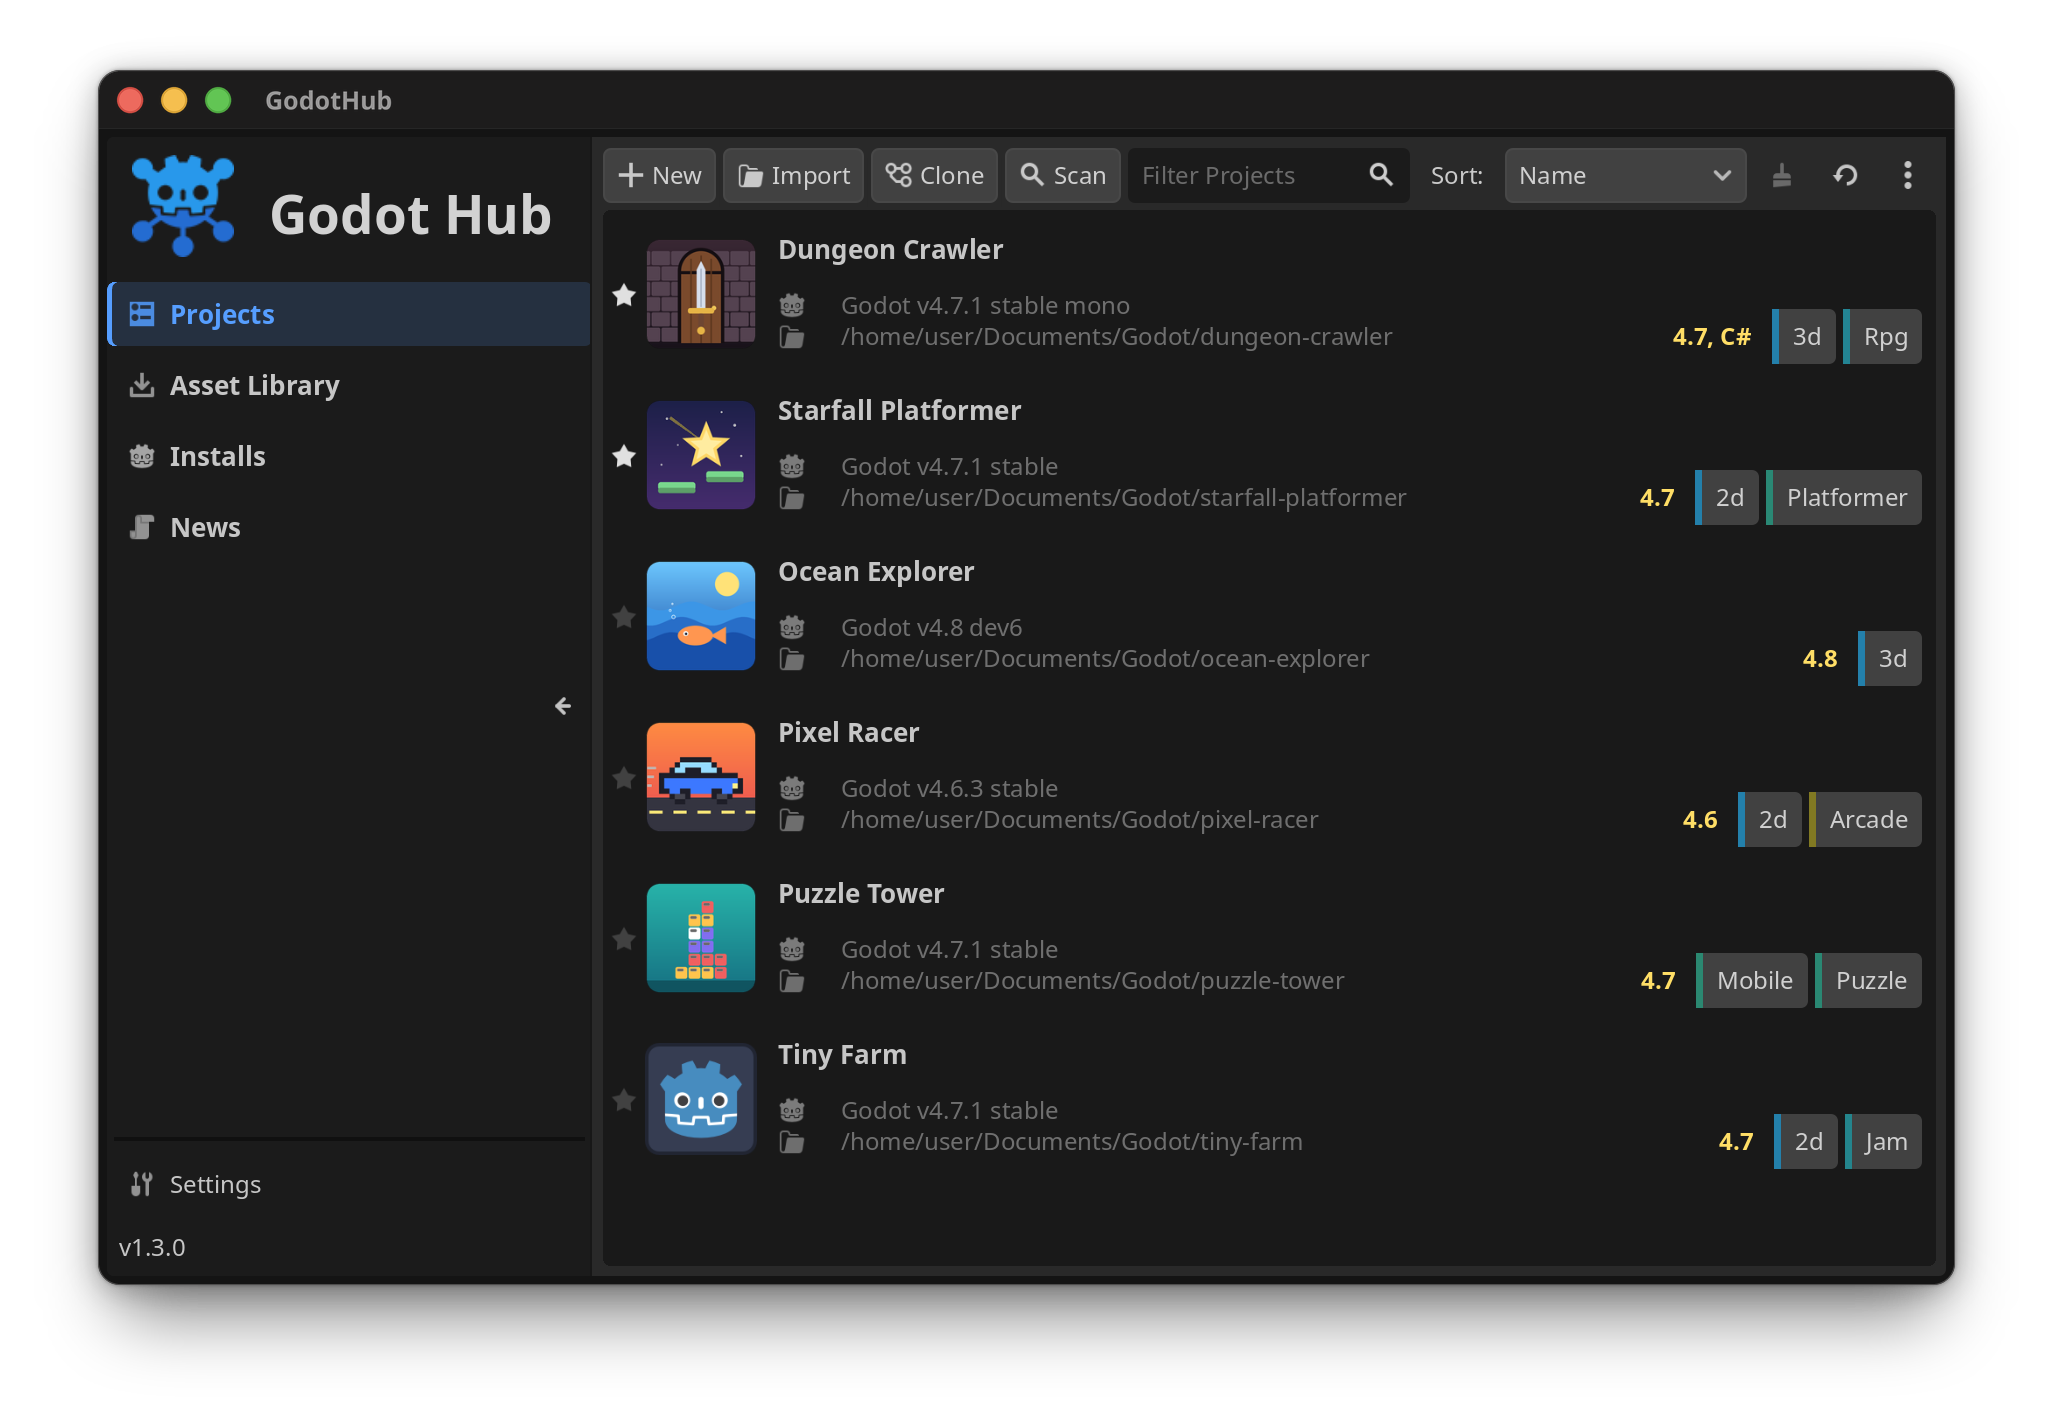
Task: Toggle favorite star for Dungeon Crawler
Action: pyautogui.click(x=624, y=295)
